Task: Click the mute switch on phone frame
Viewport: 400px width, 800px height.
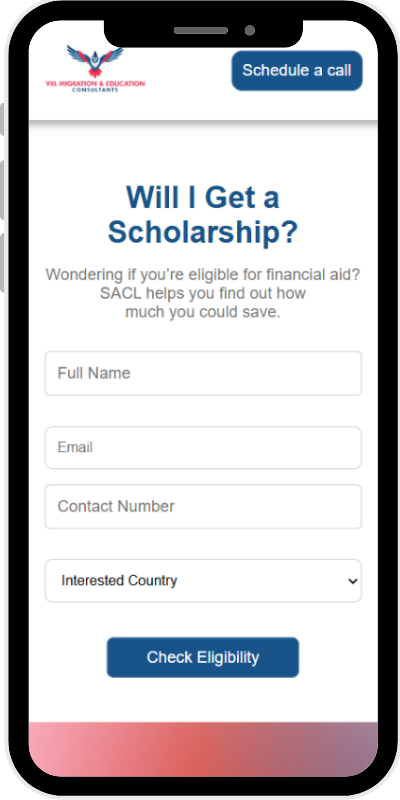Action: click(2, 119)
